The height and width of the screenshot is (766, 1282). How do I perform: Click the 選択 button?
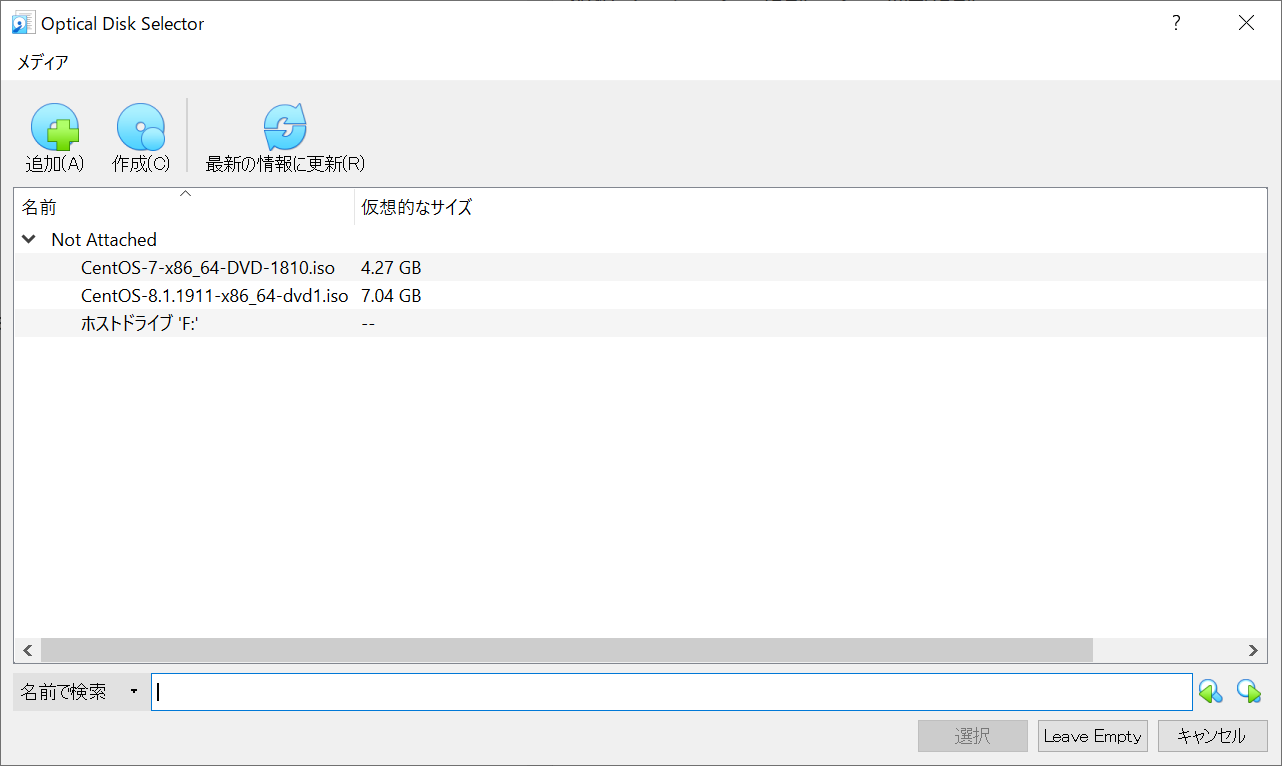point(973,736)
